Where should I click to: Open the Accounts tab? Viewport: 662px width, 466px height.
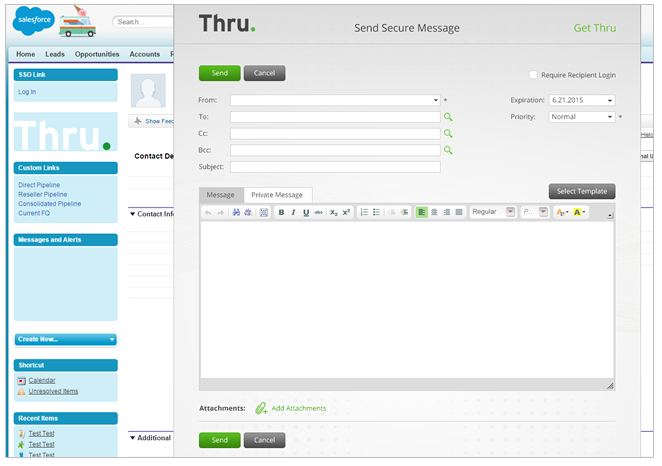point(145,54)
